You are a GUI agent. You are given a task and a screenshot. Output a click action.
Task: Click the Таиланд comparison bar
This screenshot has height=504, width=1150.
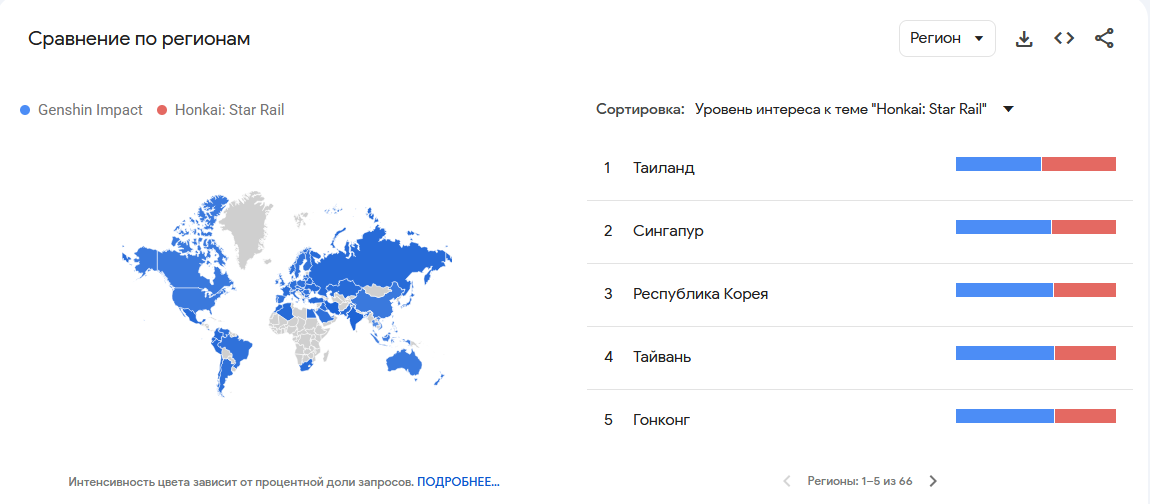coord(1035,164)
